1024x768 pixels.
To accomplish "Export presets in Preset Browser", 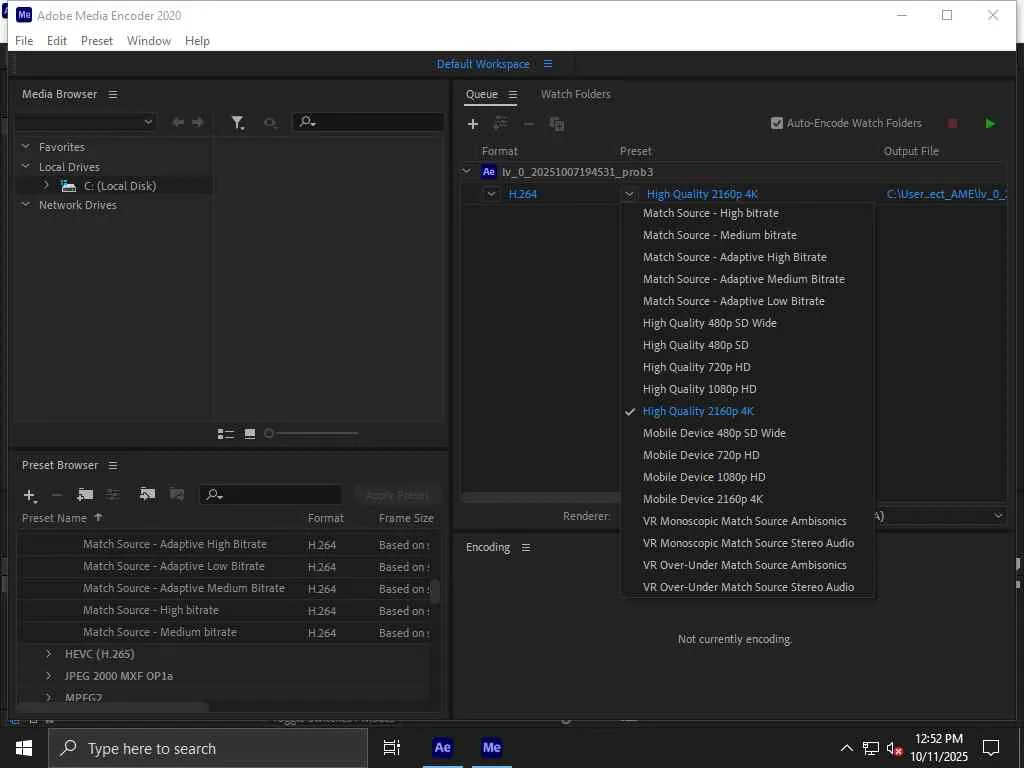I will [x=176, y=494].
